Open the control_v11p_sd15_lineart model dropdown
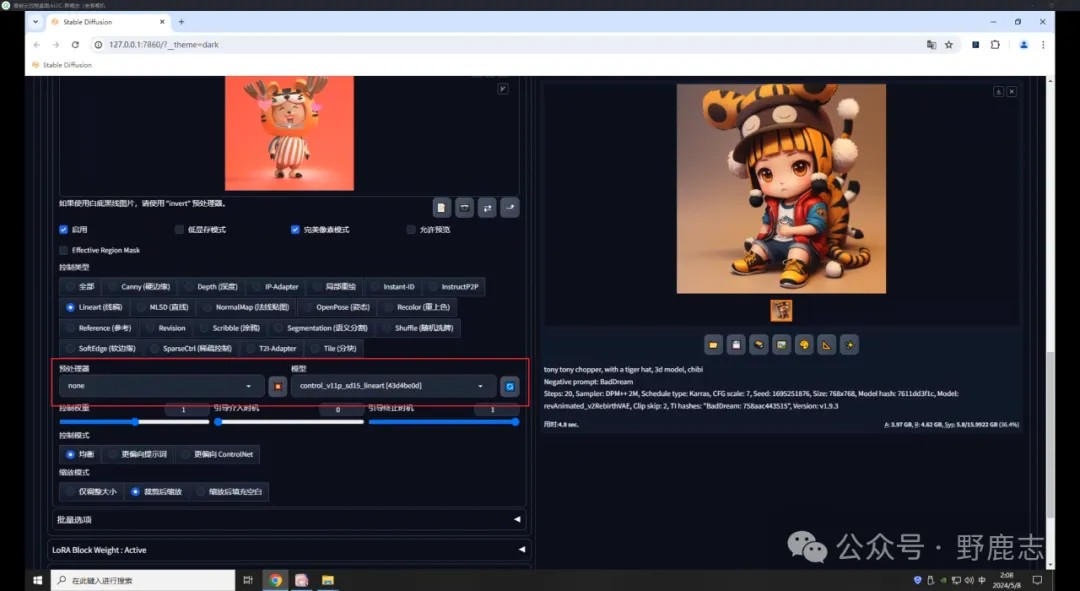The width and height of the screenshot is (1080, 591). (393, 386)
